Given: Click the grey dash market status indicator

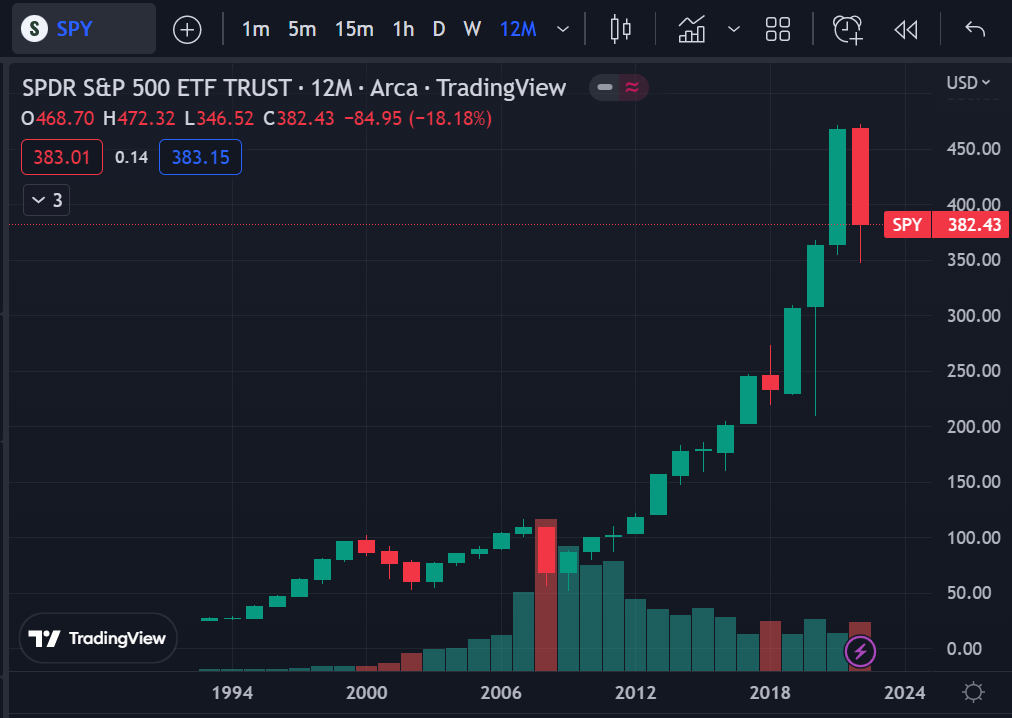Looking at the screenshot, I should point(605,87).
